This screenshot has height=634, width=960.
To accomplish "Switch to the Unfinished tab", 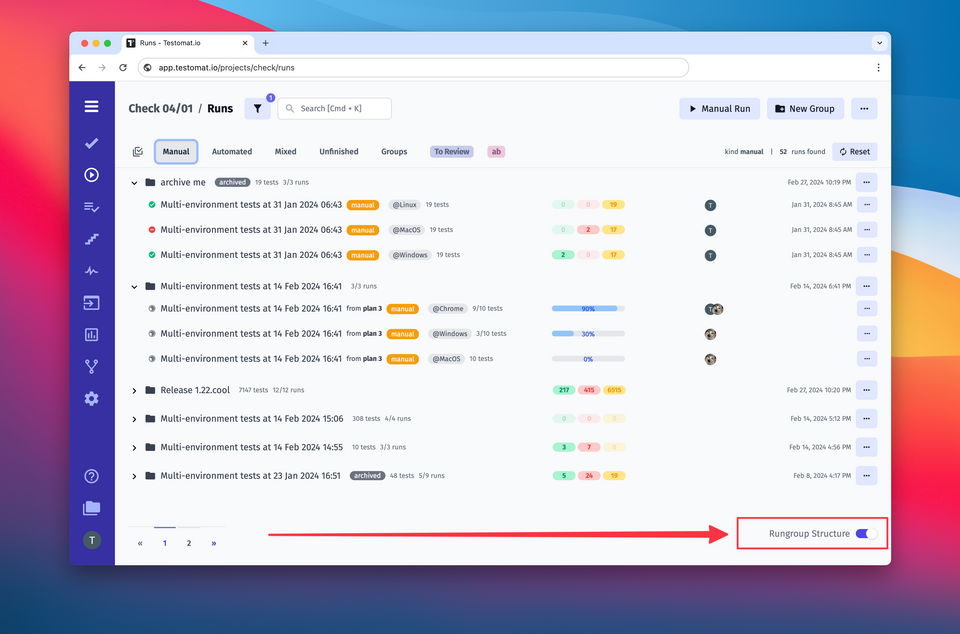I will [x=339, y=152].
